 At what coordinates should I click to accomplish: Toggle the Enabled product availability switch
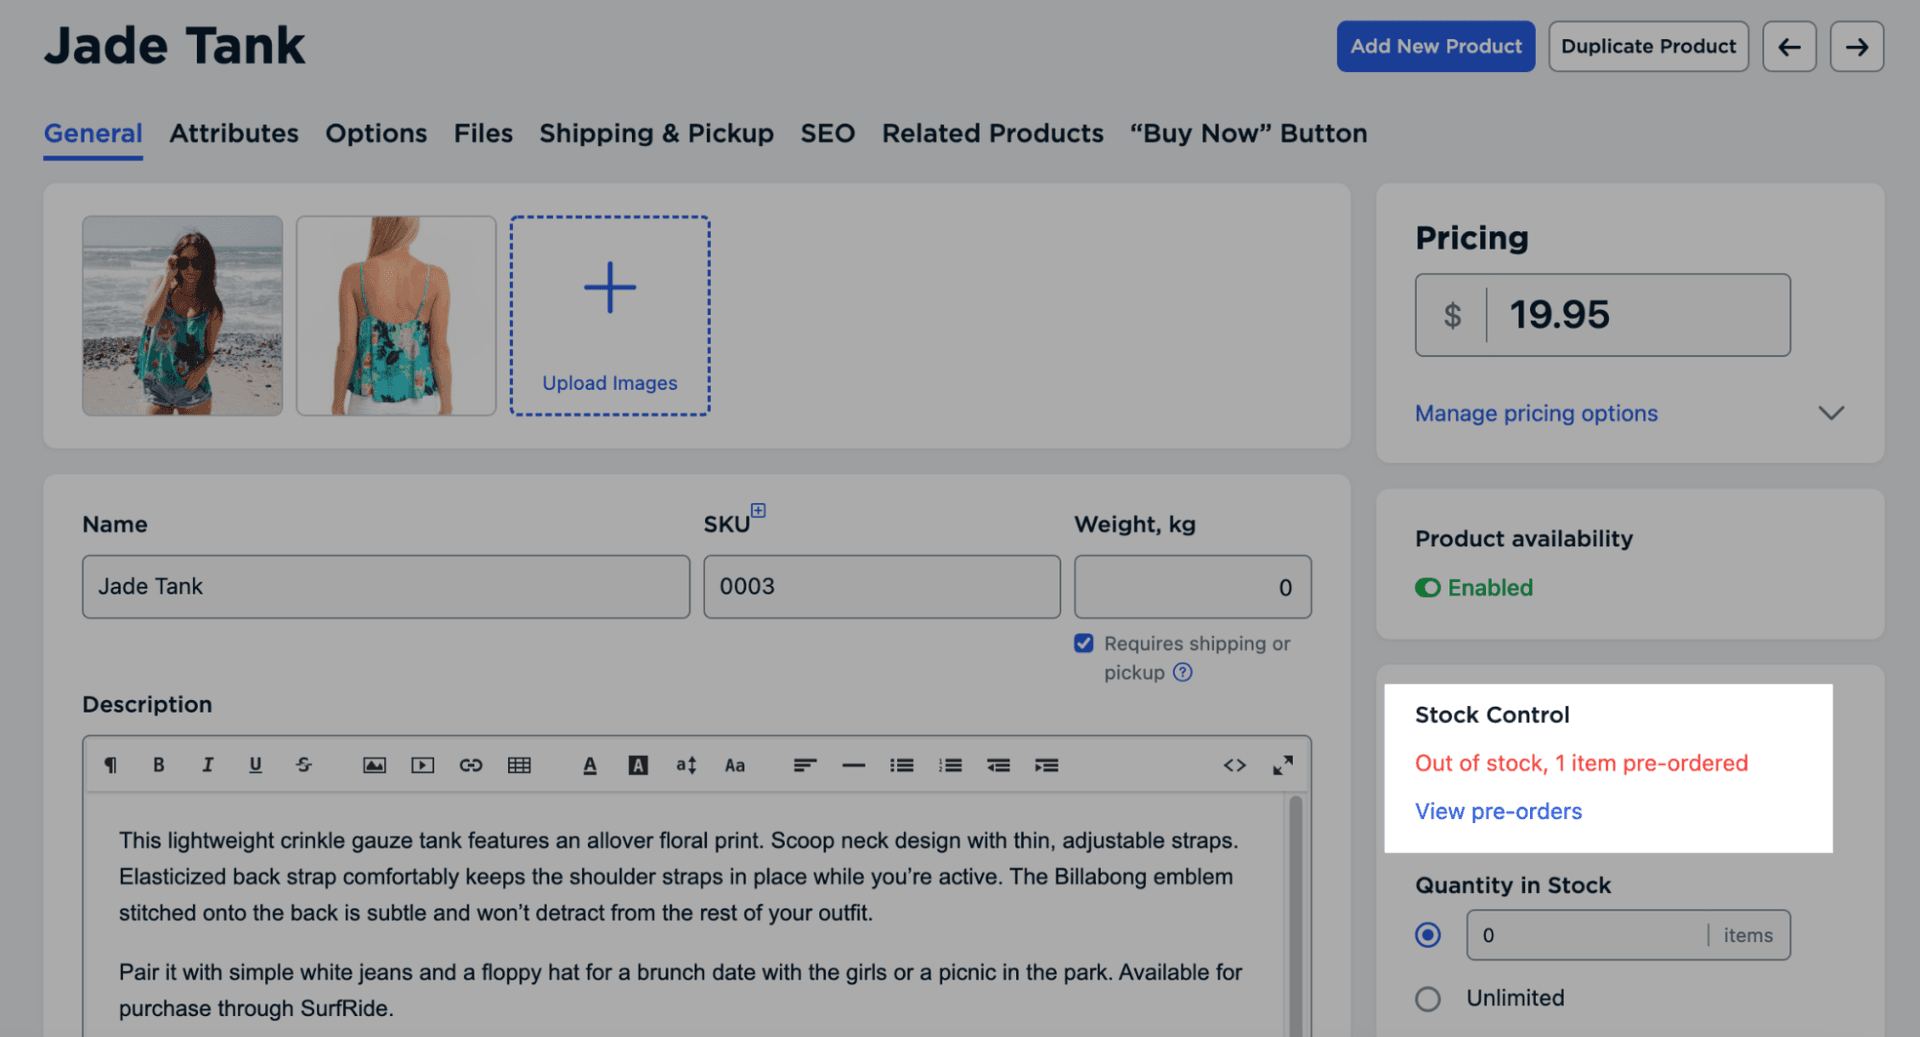[x=1427, y=588]
